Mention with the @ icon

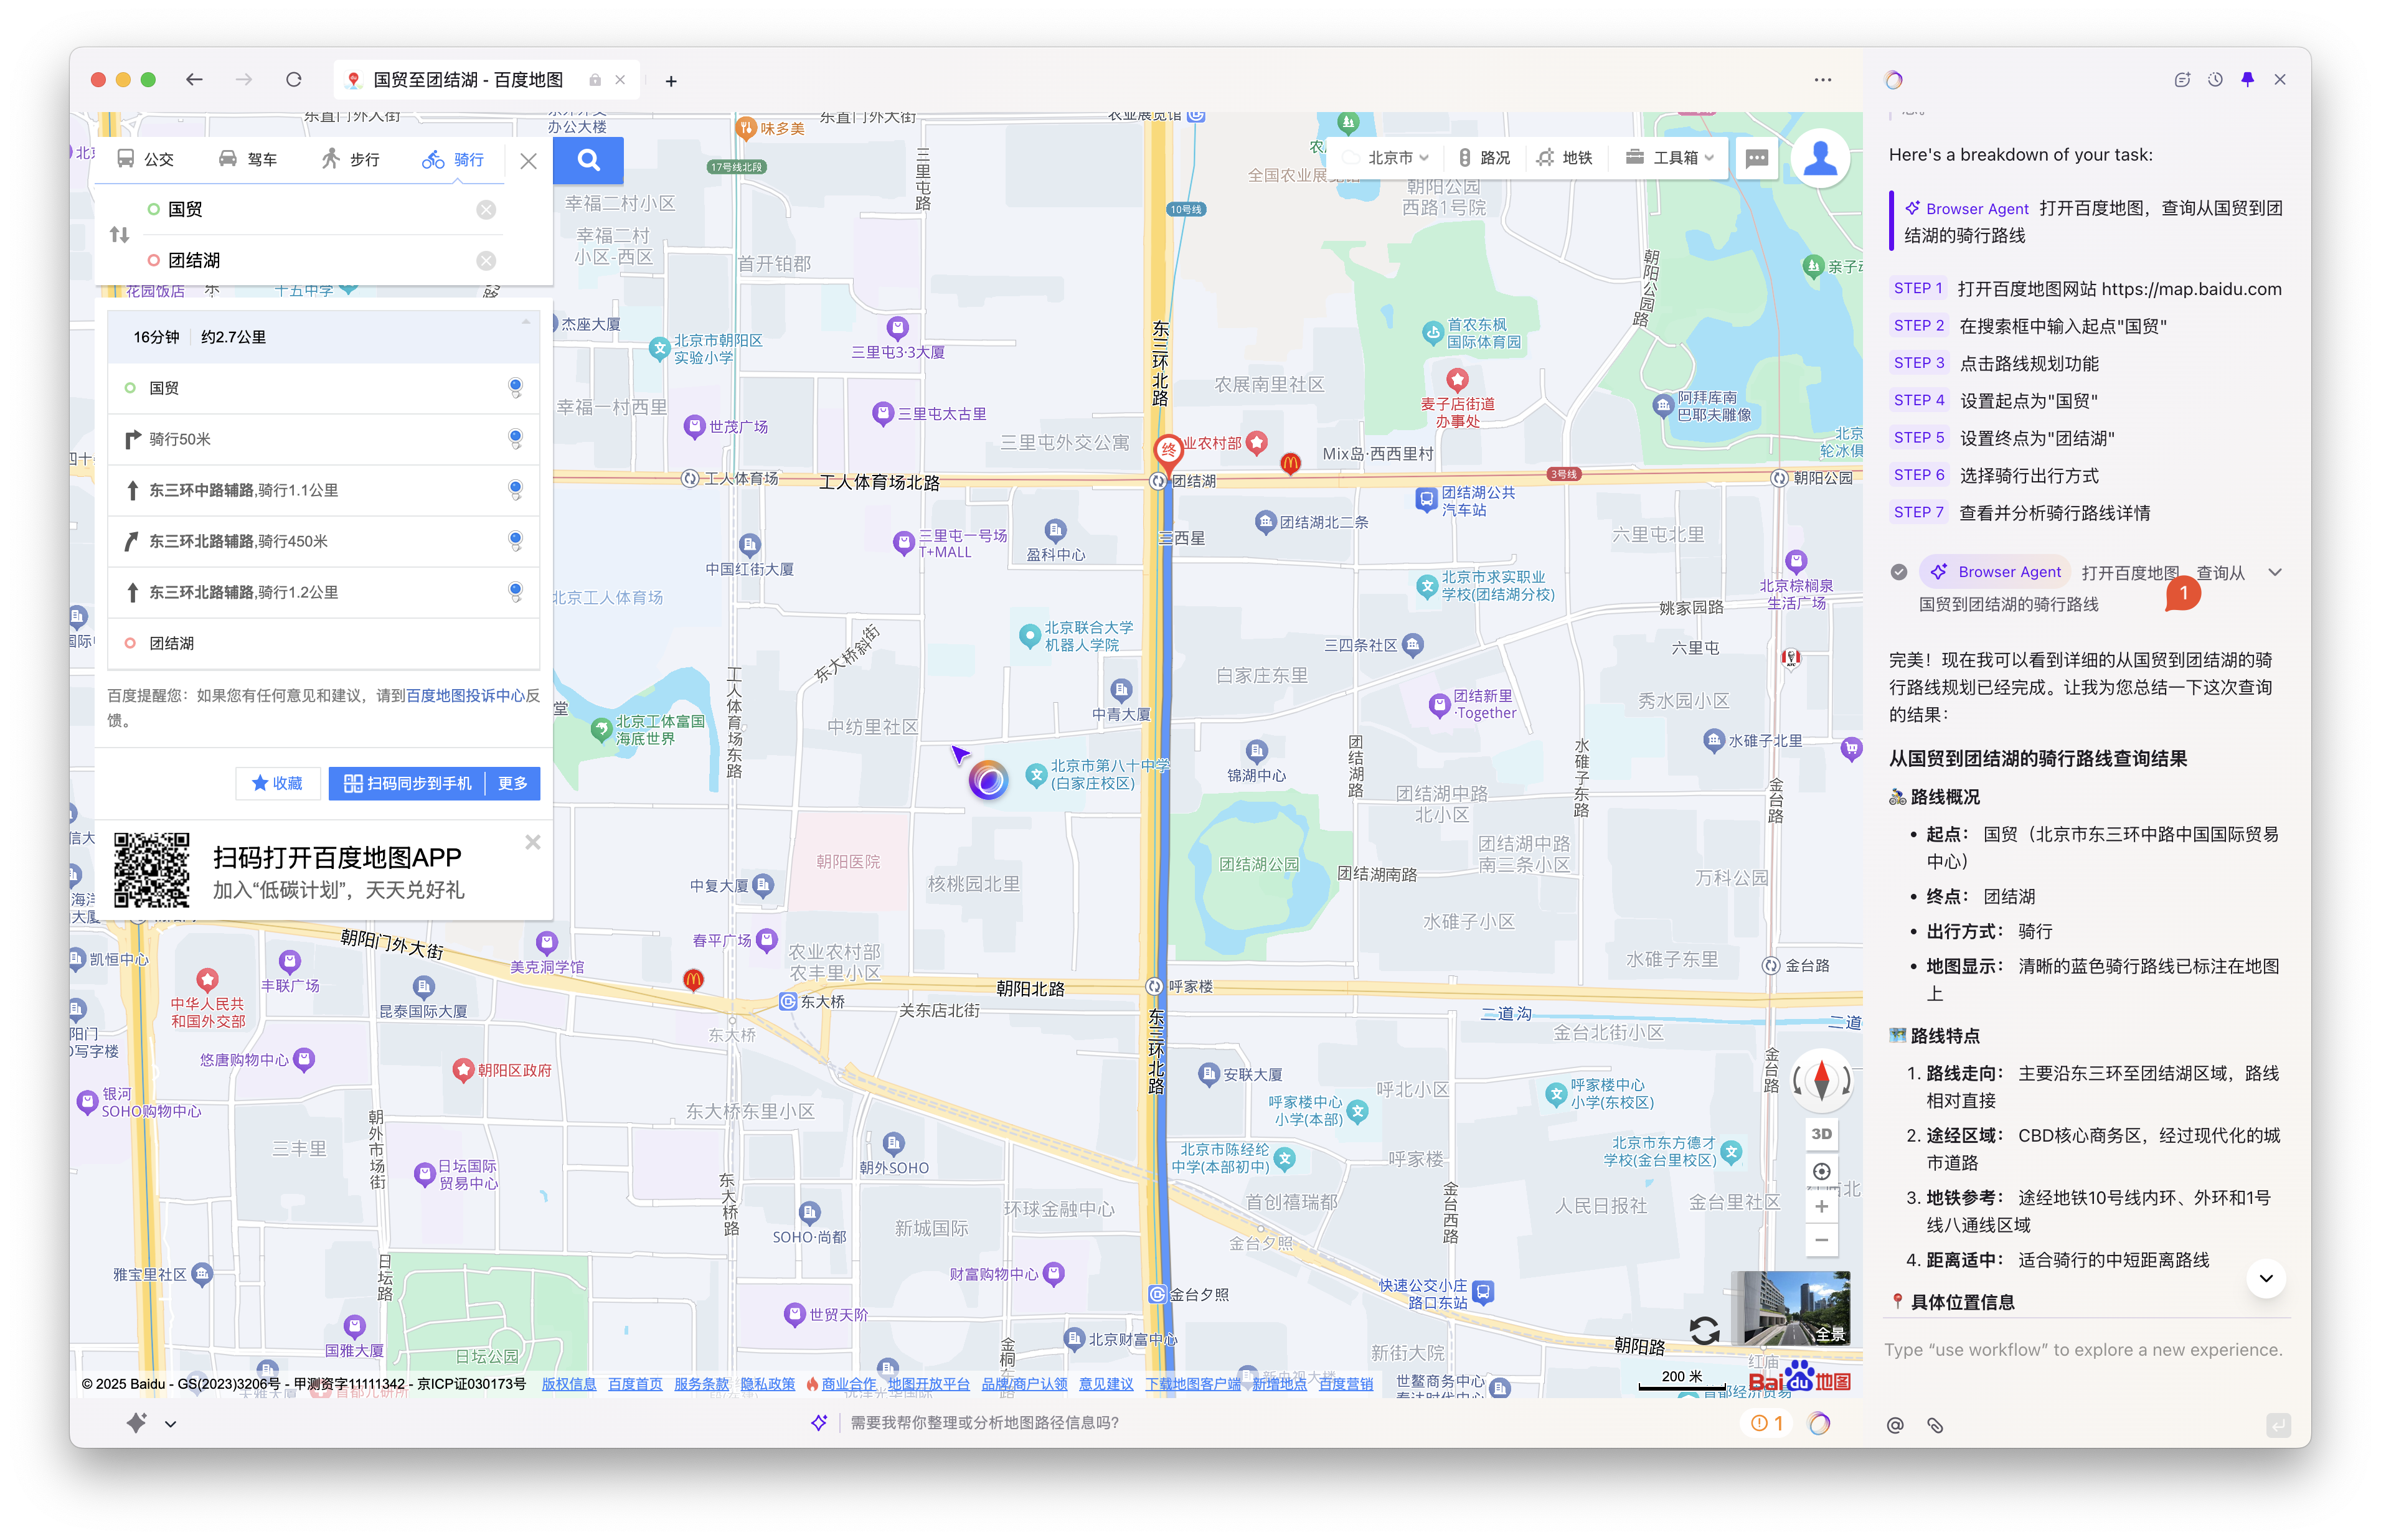pos(1895,1425)
